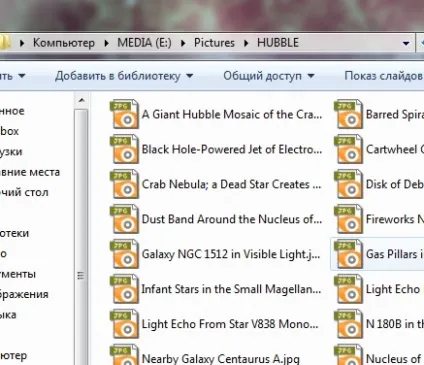Image resolution: width=424 pixels, height=365 pixels.
Task: Click Crab Nebula; a Dead Star Creates filename
Action: pos(231,184)
